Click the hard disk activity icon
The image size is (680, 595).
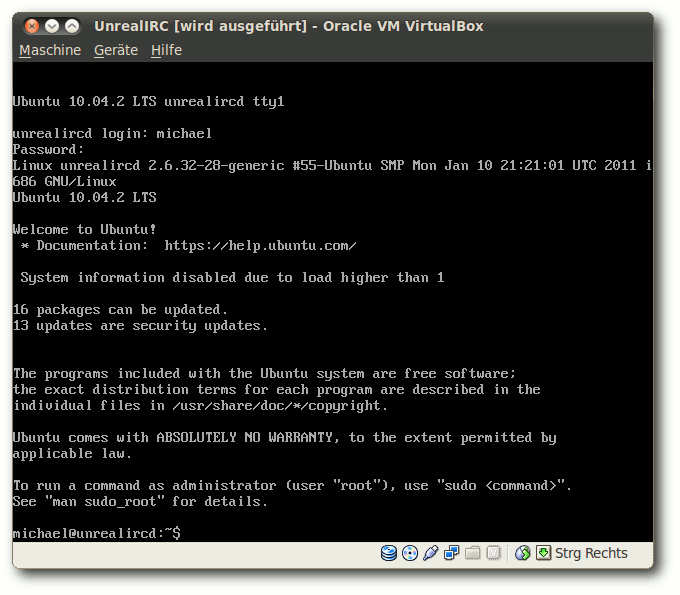[x=389, y=553]
